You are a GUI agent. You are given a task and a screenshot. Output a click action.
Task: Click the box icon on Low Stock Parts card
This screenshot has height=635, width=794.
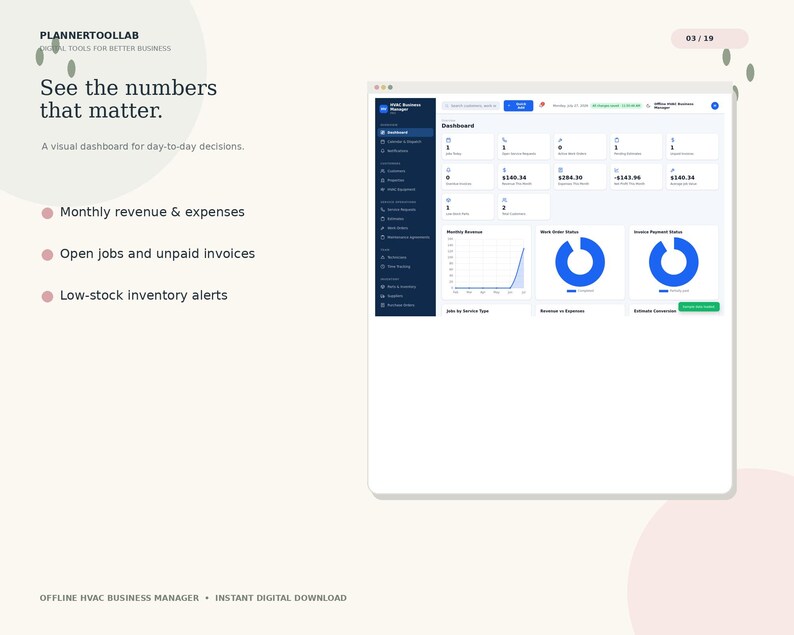pyautogui.click(x=448, y=200)
